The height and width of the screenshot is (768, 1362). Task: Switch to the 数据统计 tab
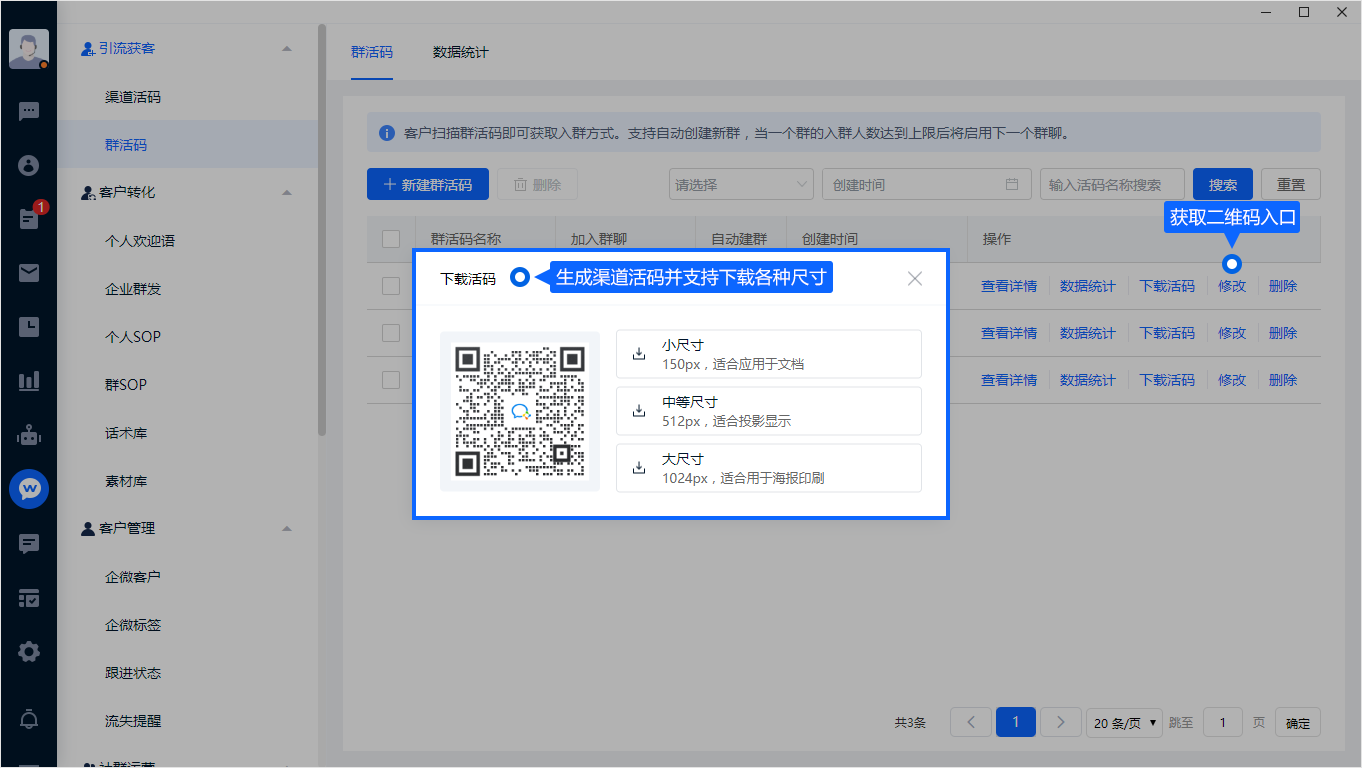(460, 52)
